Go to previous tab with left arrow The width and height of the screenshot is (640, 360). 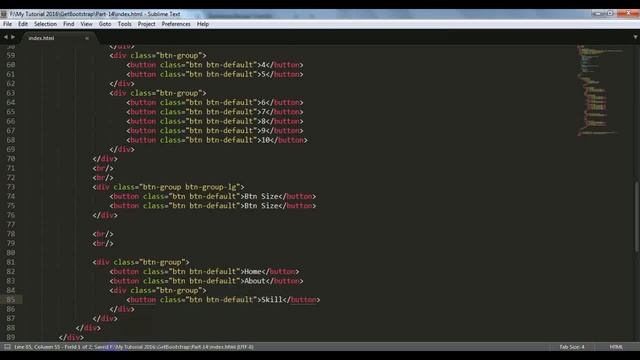pyautogui.click(x=6, y=37)
